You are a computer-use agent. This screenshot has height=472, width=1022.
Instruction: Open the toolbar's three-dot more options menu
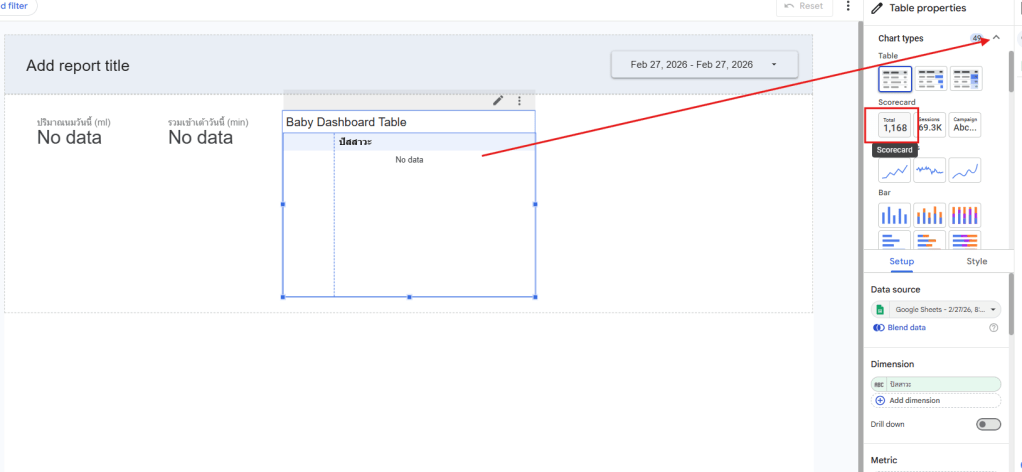coord(848,6)
